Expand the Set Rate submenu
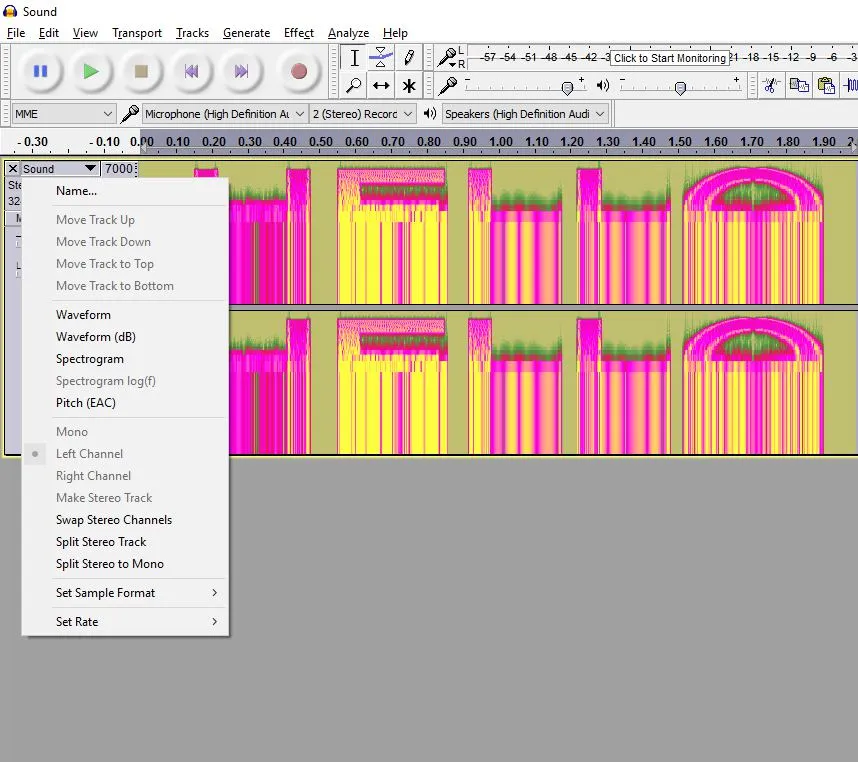Image resolution: width=858 pixels, height=762 pixels. click(x=78, y=621)
